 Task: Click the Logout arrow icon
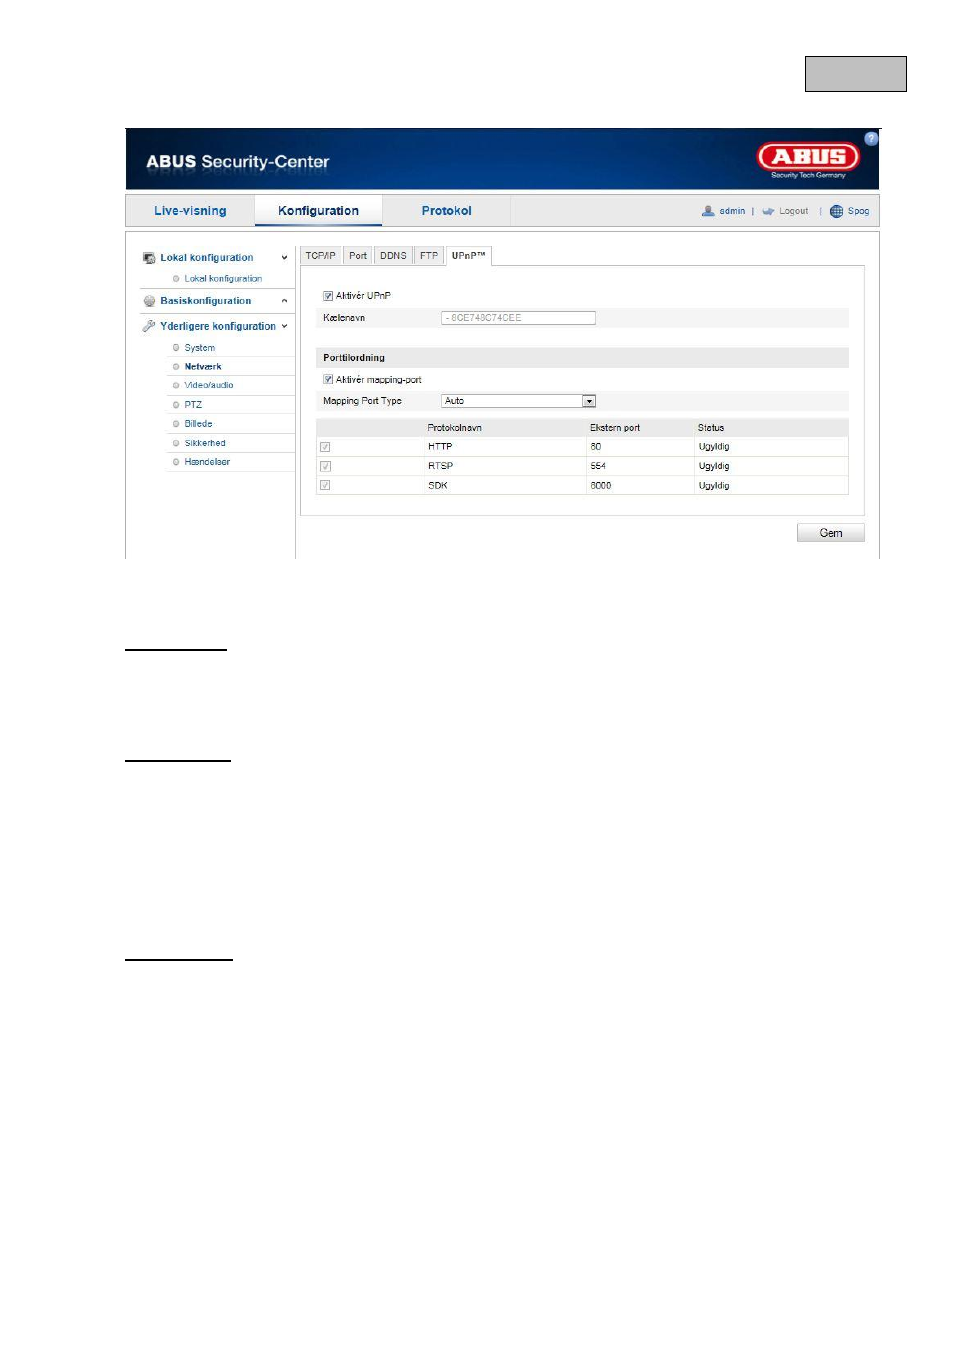(x=768, y=211)
